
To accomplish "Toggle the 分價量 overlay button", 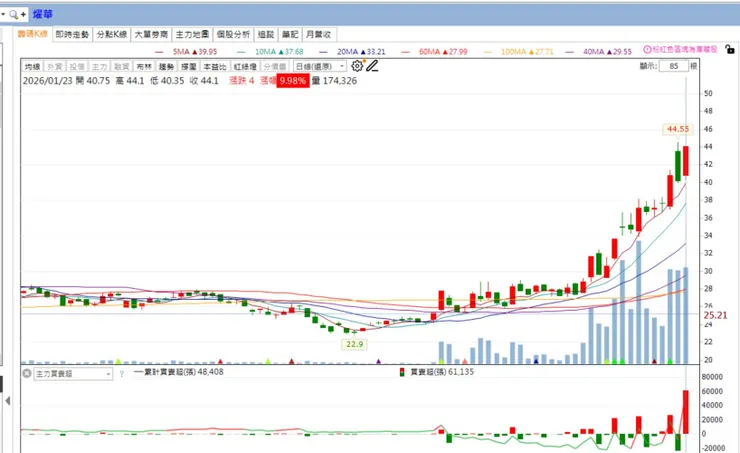I will [x=275, y=67].
